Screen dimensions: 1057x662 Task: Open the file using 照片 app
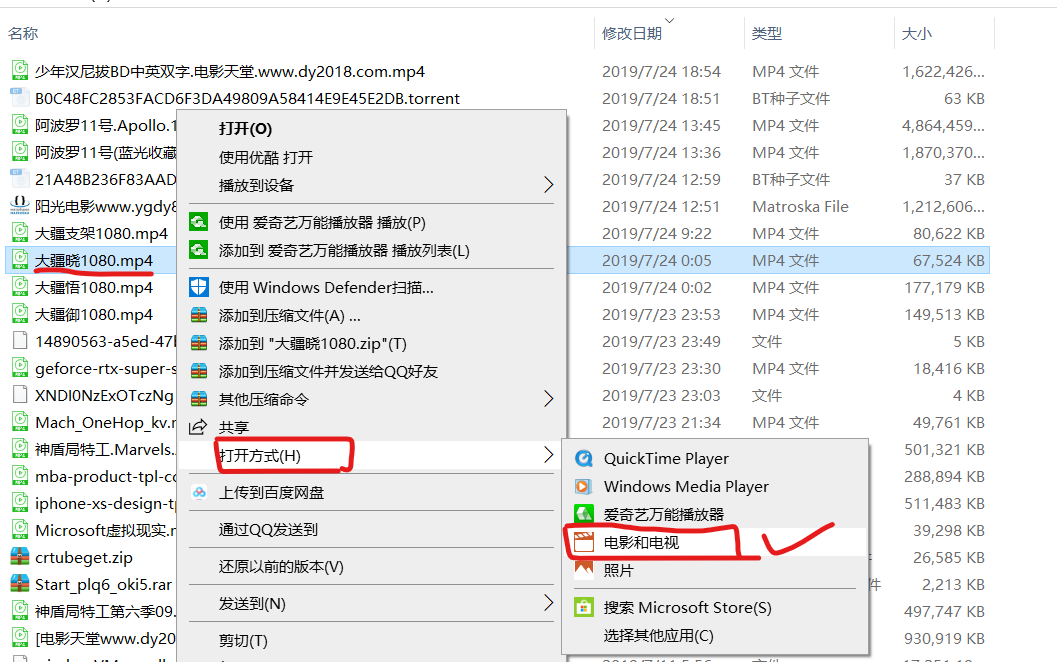coord(620,567)
